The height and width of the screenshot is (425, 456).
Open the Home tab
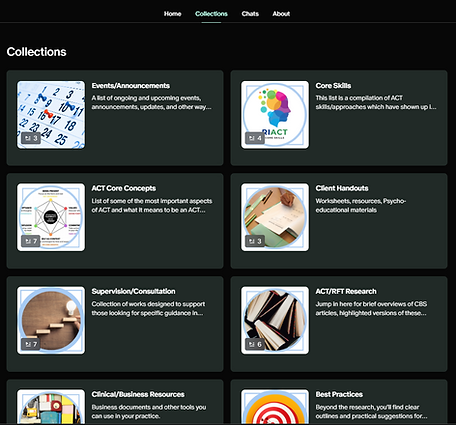172,14
